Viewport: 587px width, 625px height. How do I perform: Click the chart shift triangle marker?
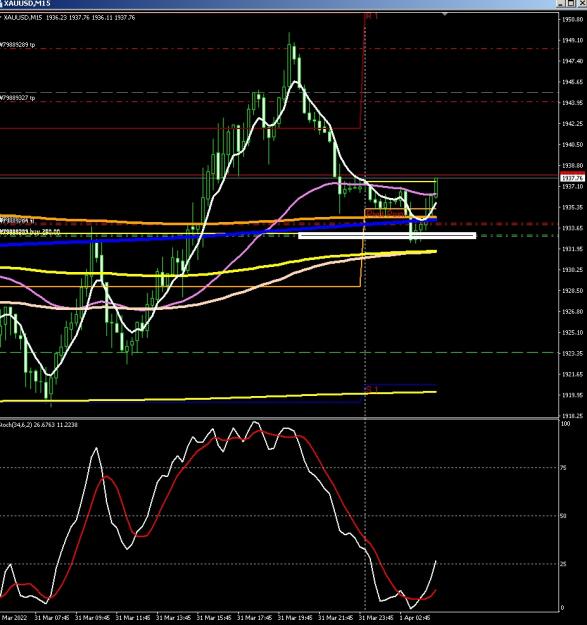tap(445, 14)
